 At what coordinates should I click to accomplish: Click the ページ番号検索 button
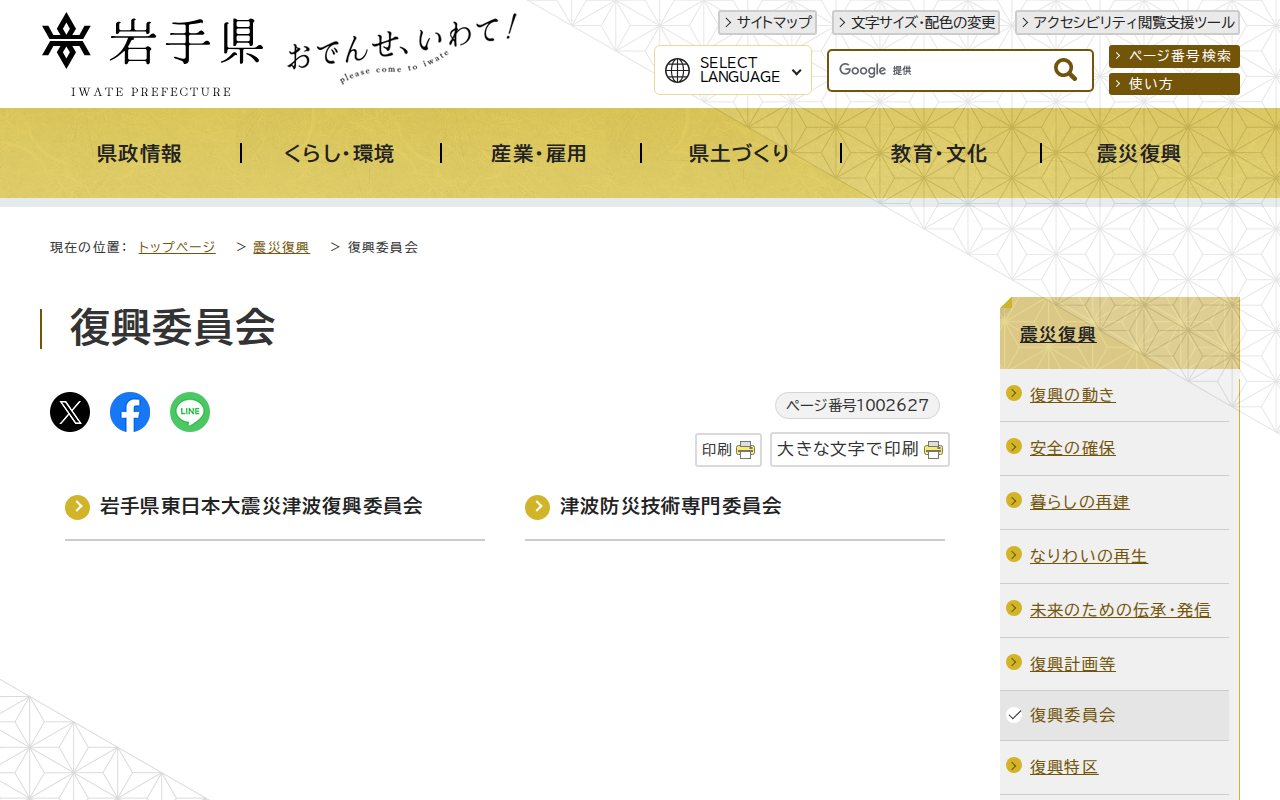[x=1173, y=56]
